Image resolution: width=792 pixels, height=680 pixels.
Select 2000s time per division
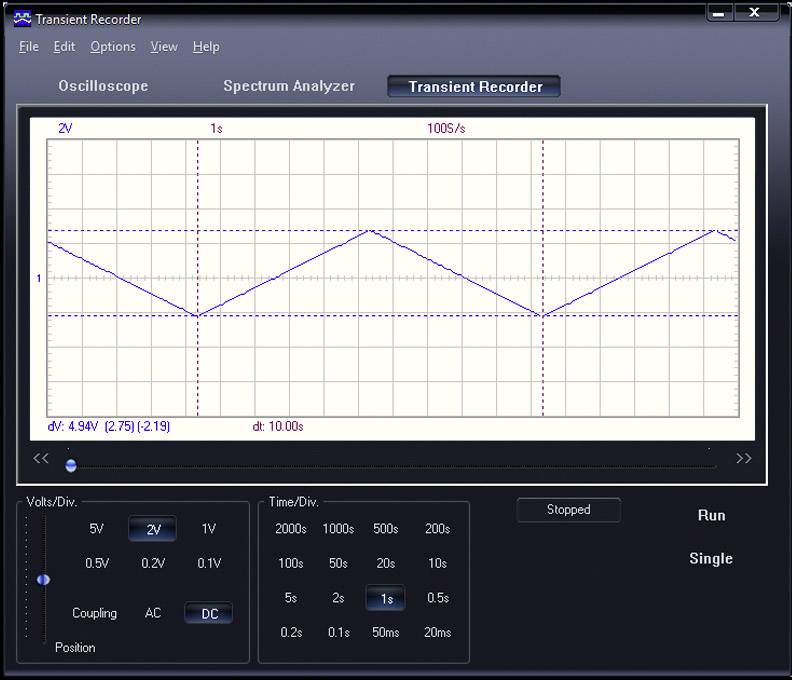(x=291, y=529)
